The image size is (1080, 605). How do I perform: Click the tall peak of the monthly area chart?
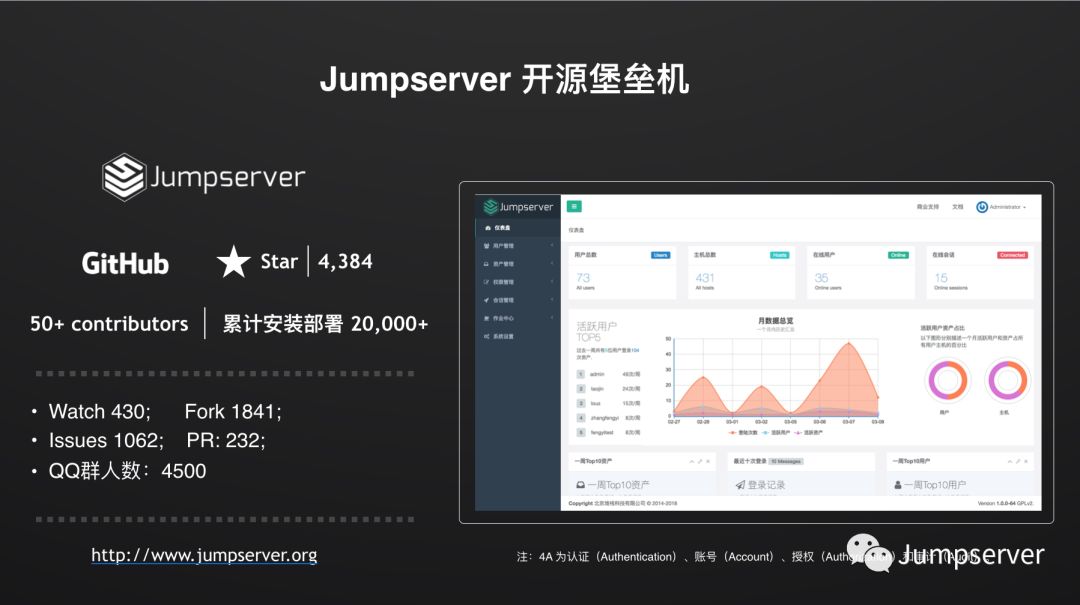(x=849, y=344)
